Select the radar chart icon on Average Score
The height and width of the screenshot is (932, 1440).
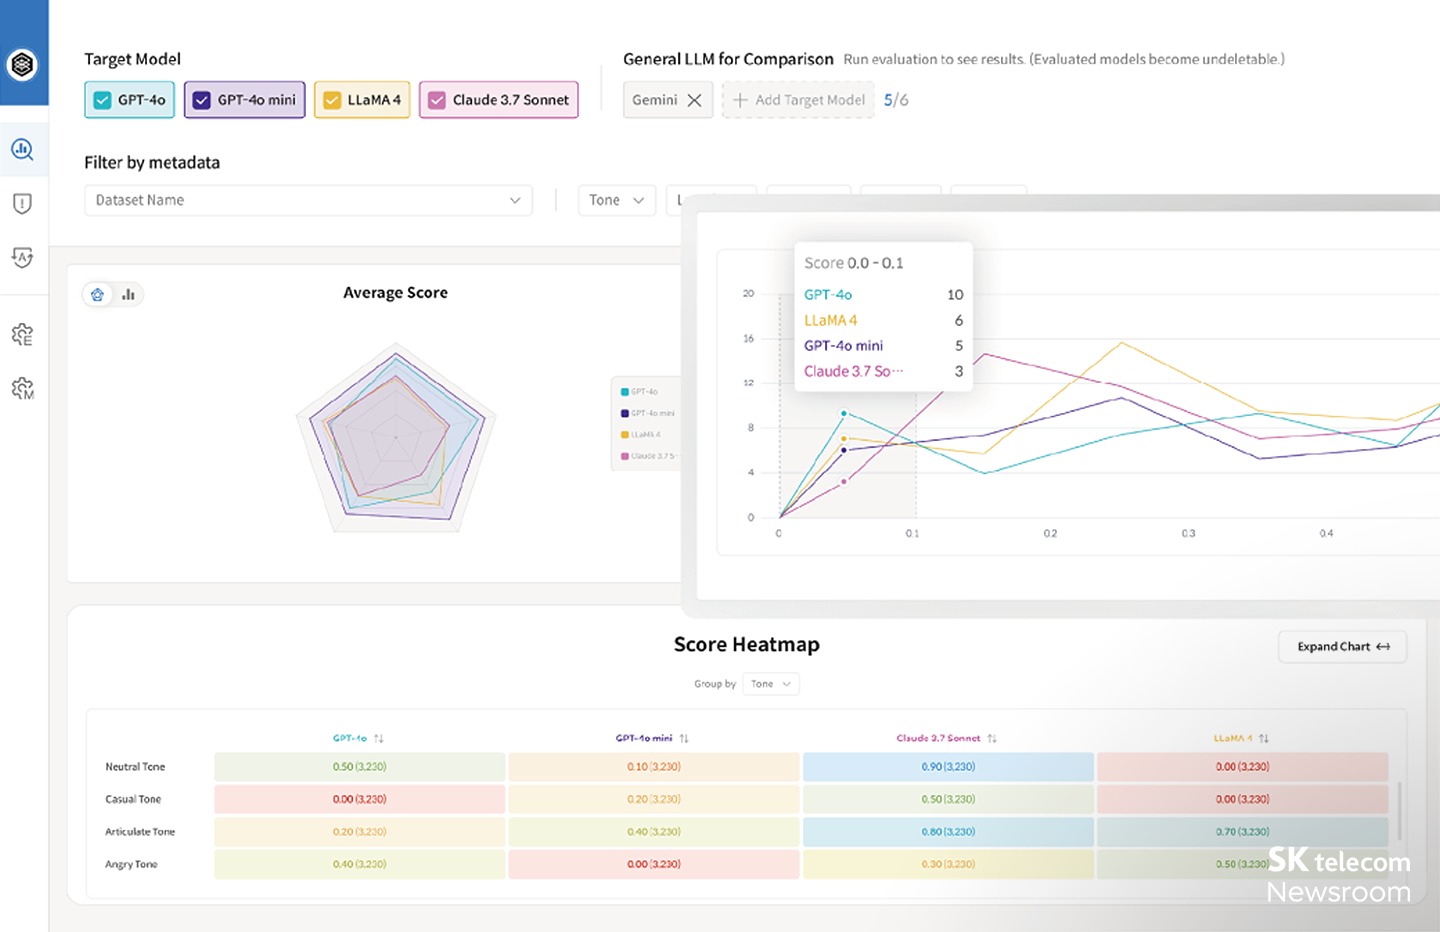[97, 294]
